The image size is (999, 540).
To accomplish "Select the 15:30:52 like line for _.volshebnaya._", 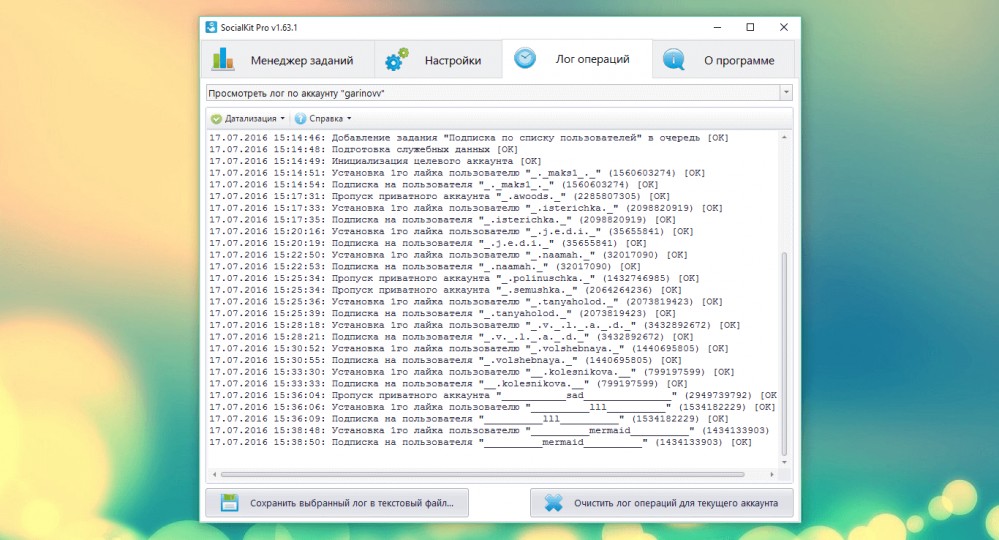I will 469,348.
